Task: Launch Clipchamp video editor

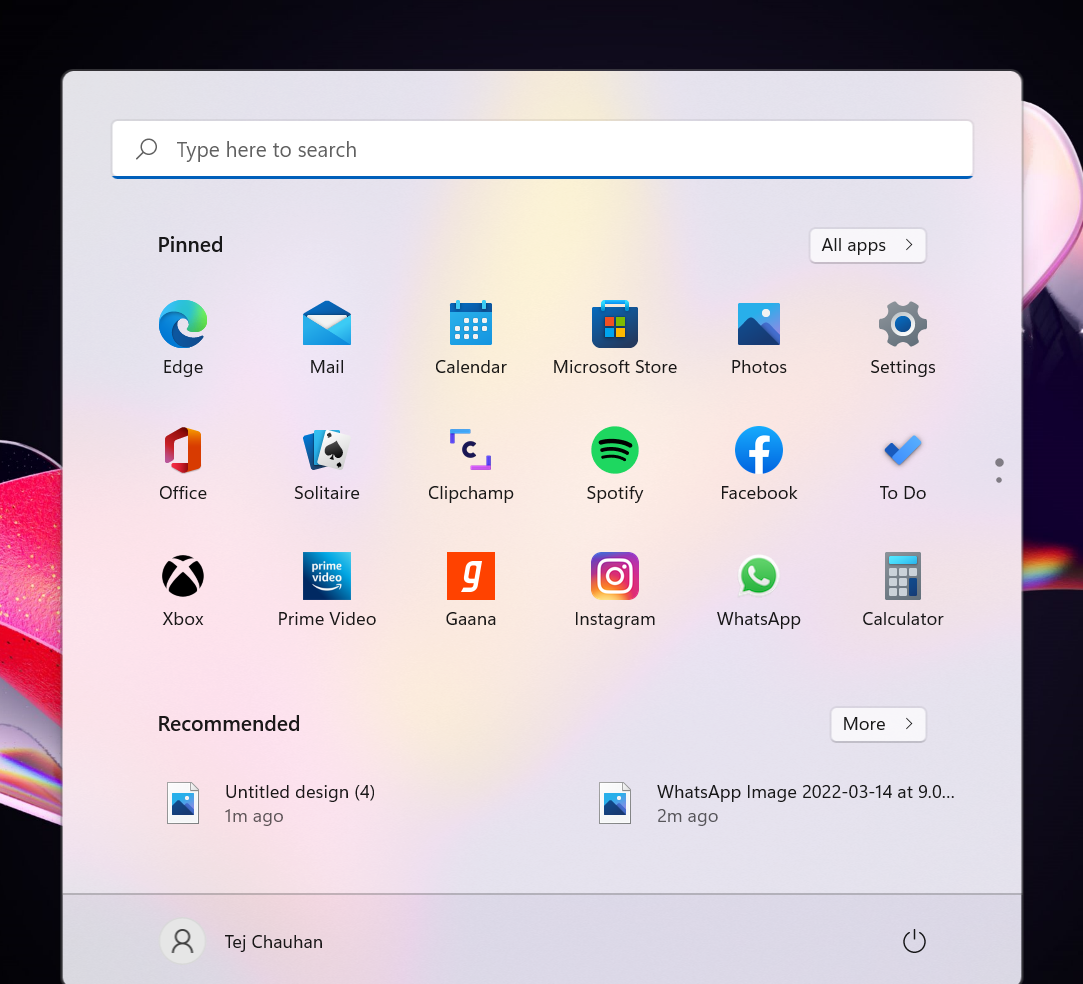Action: click(470, 463)
